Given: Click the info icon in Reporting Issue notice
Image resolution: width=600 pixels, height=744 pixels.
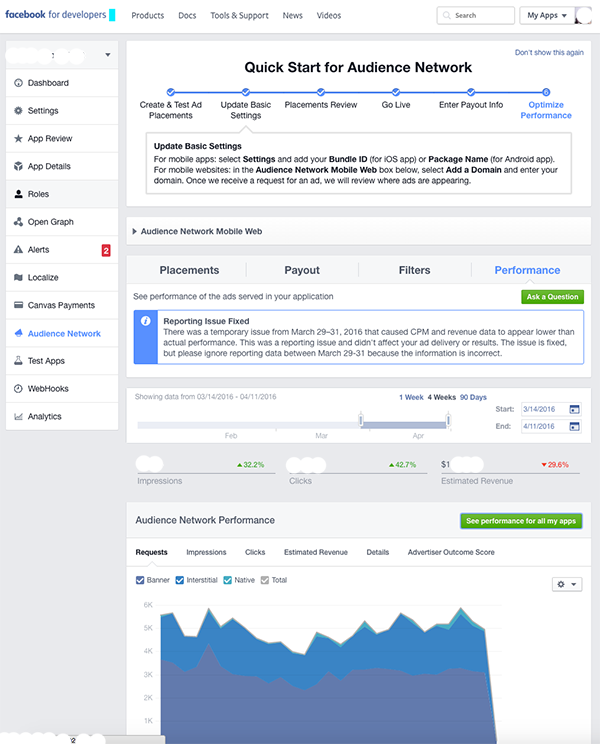Looking at the screenshot, I should [146, 321].
